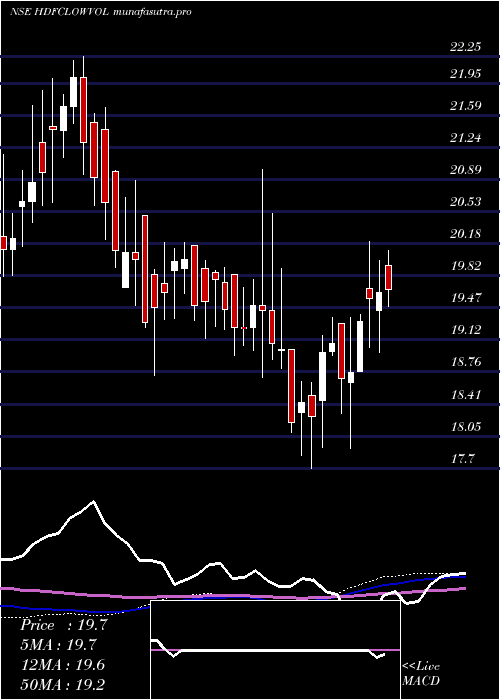The width and height of the screenshot is (500, 700).
Task: Click the 18.41 price axis label
Action: pyautogui.click(x=466, y=395)
